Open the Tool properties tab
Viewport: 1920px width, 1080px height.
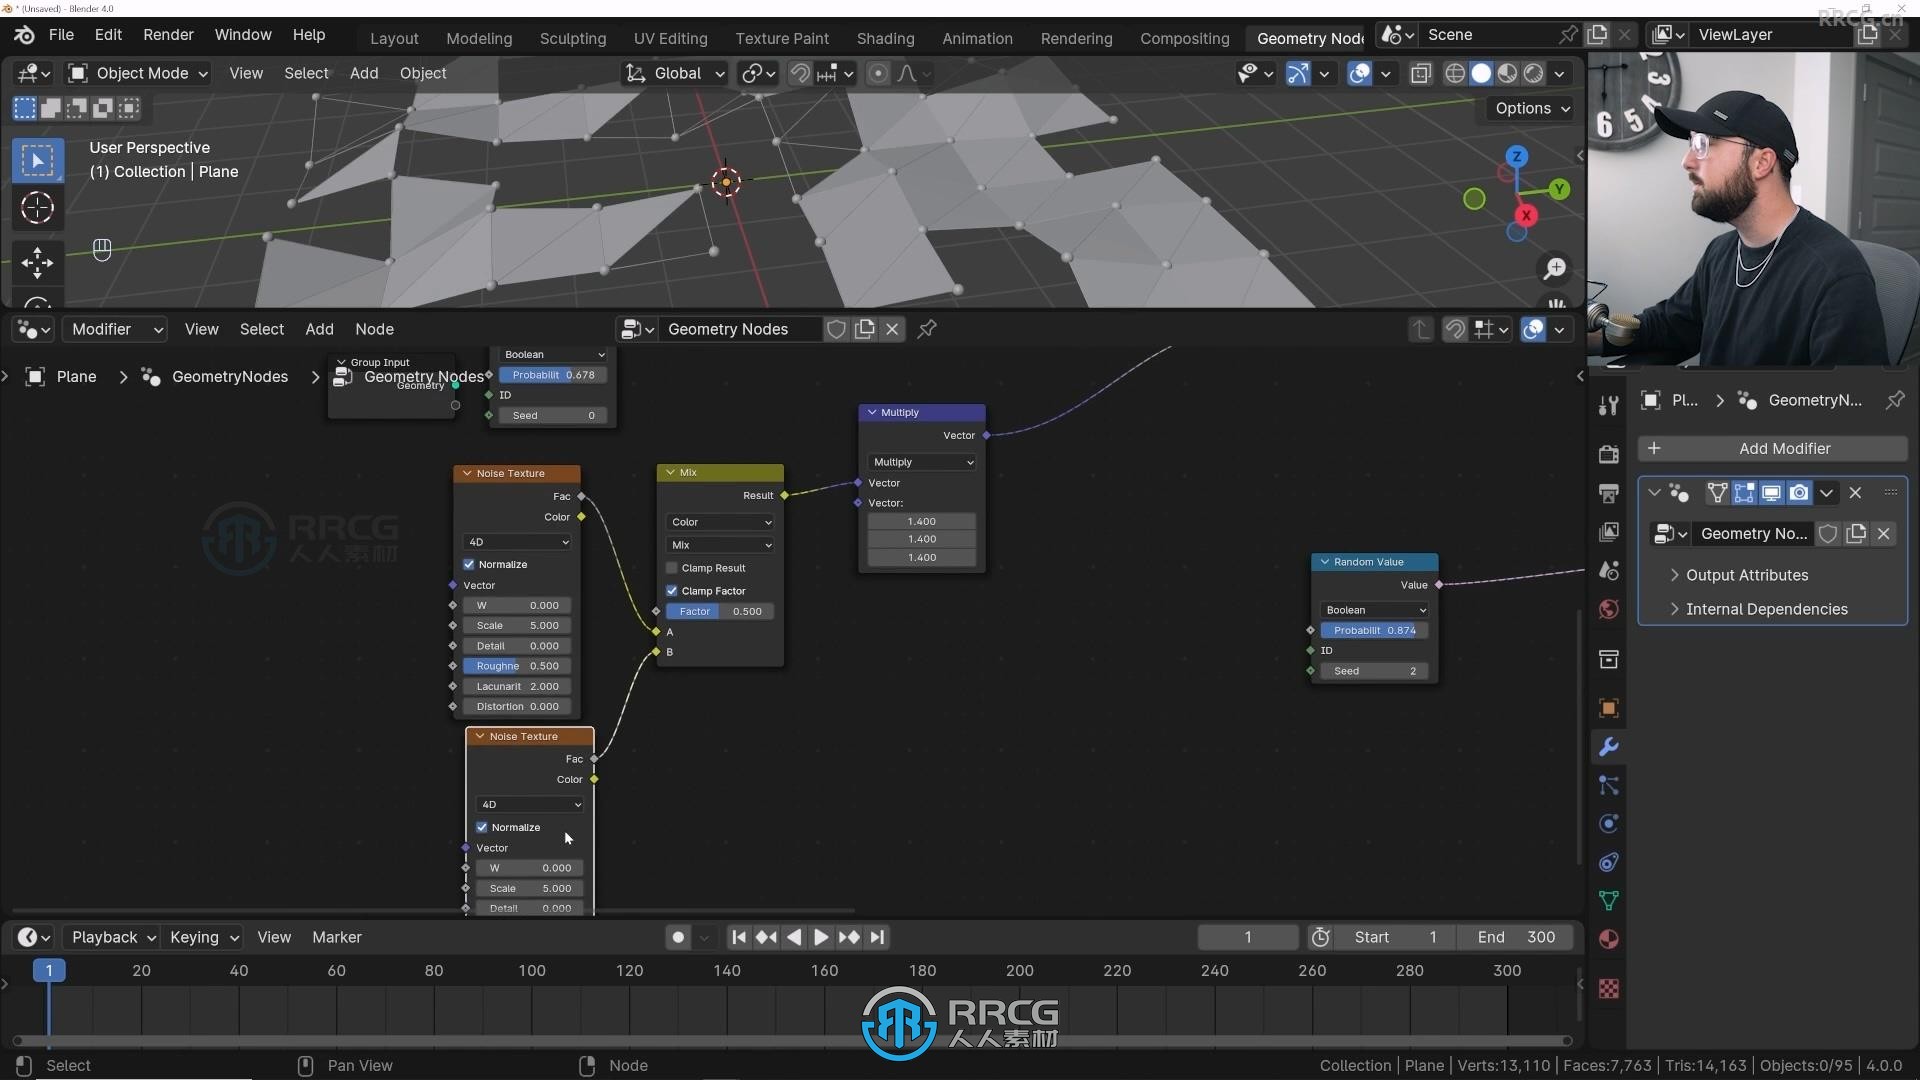tap(1608, 405)
